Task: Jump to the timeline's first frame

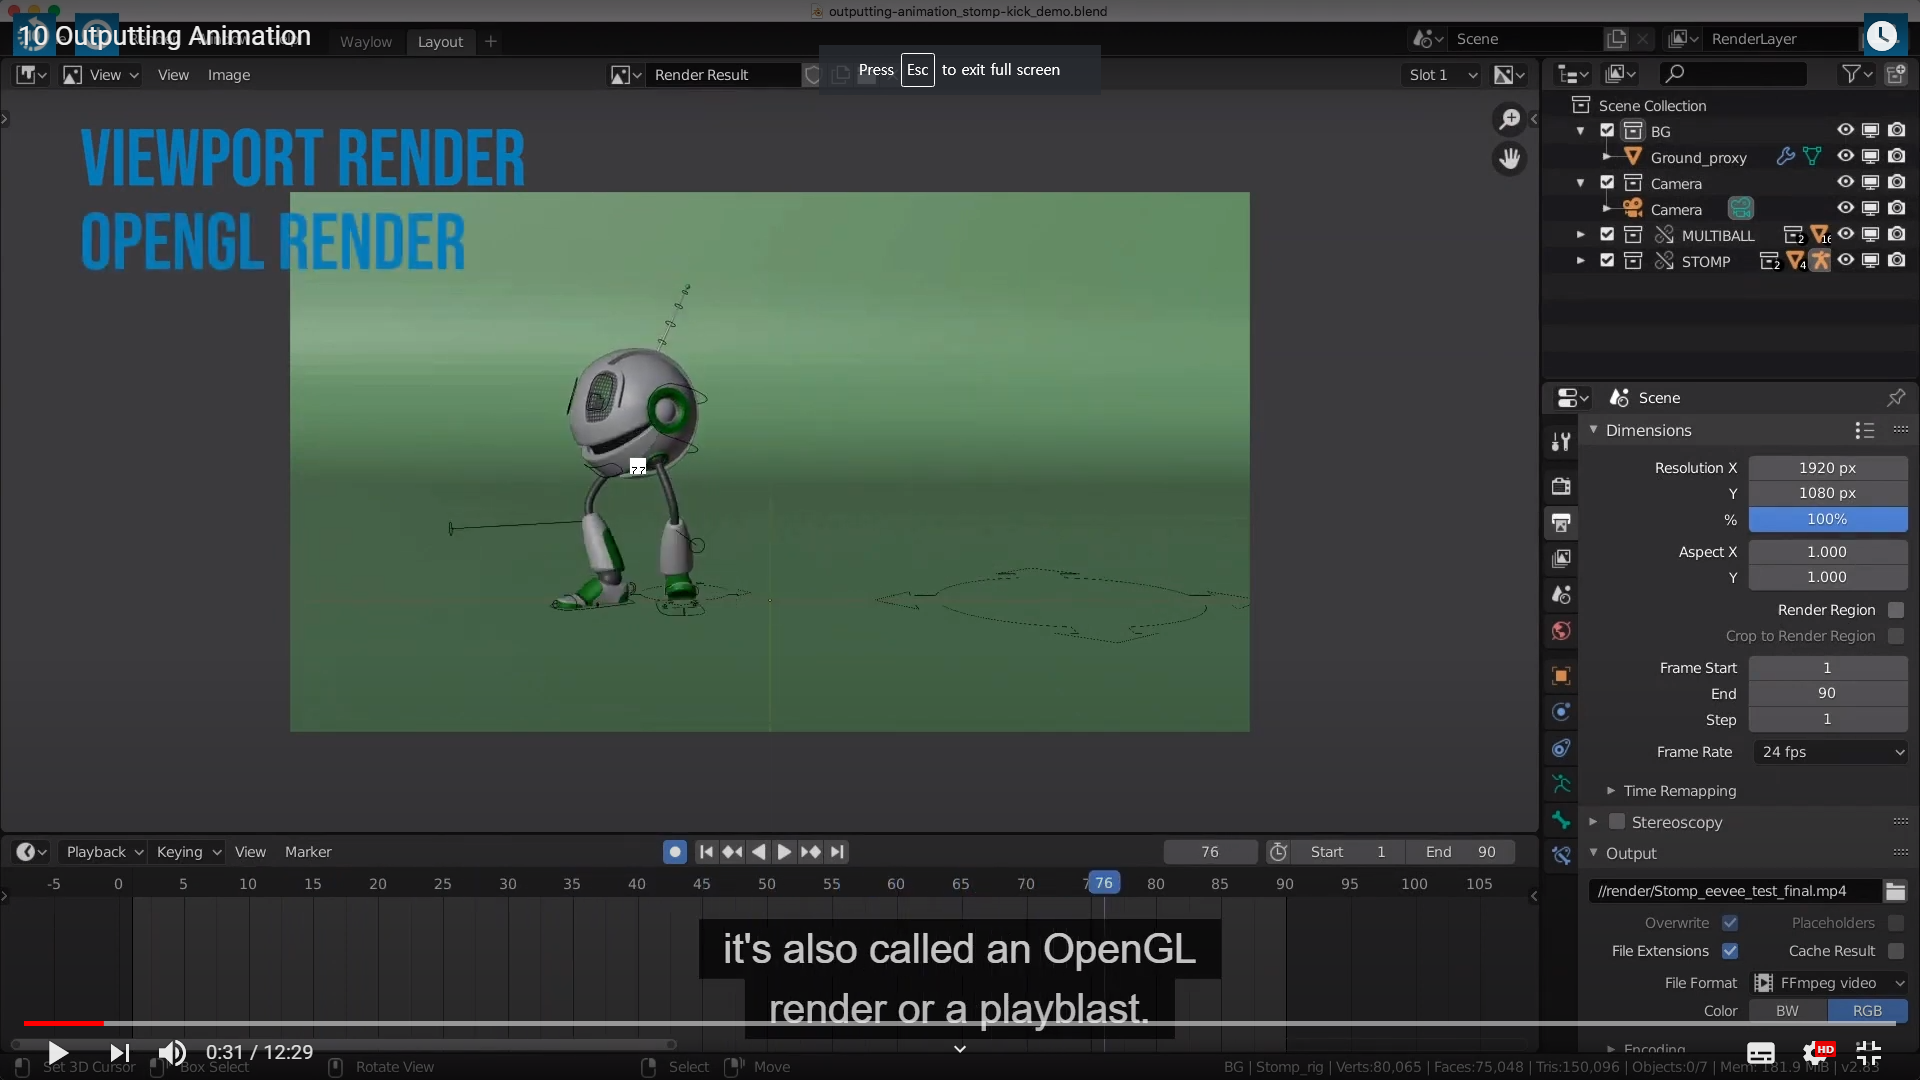Action: [706, 852]
